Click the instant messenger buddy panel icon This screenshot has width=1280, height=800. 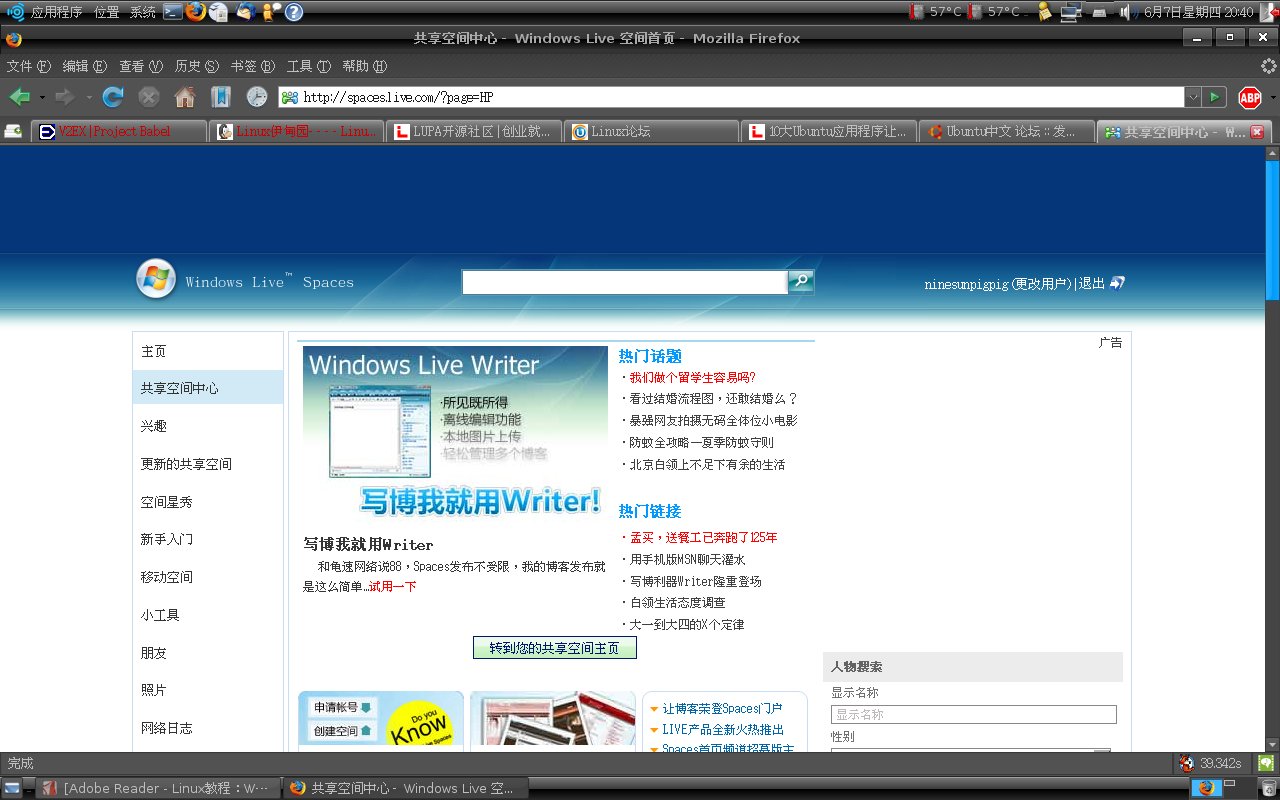[271, 12]
